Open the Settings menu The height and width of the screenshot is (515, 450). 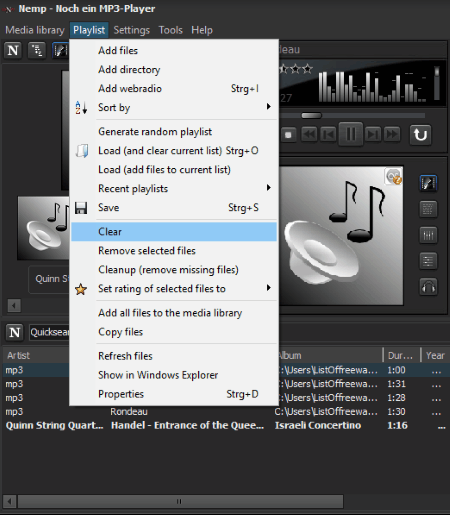pos(132,30)
